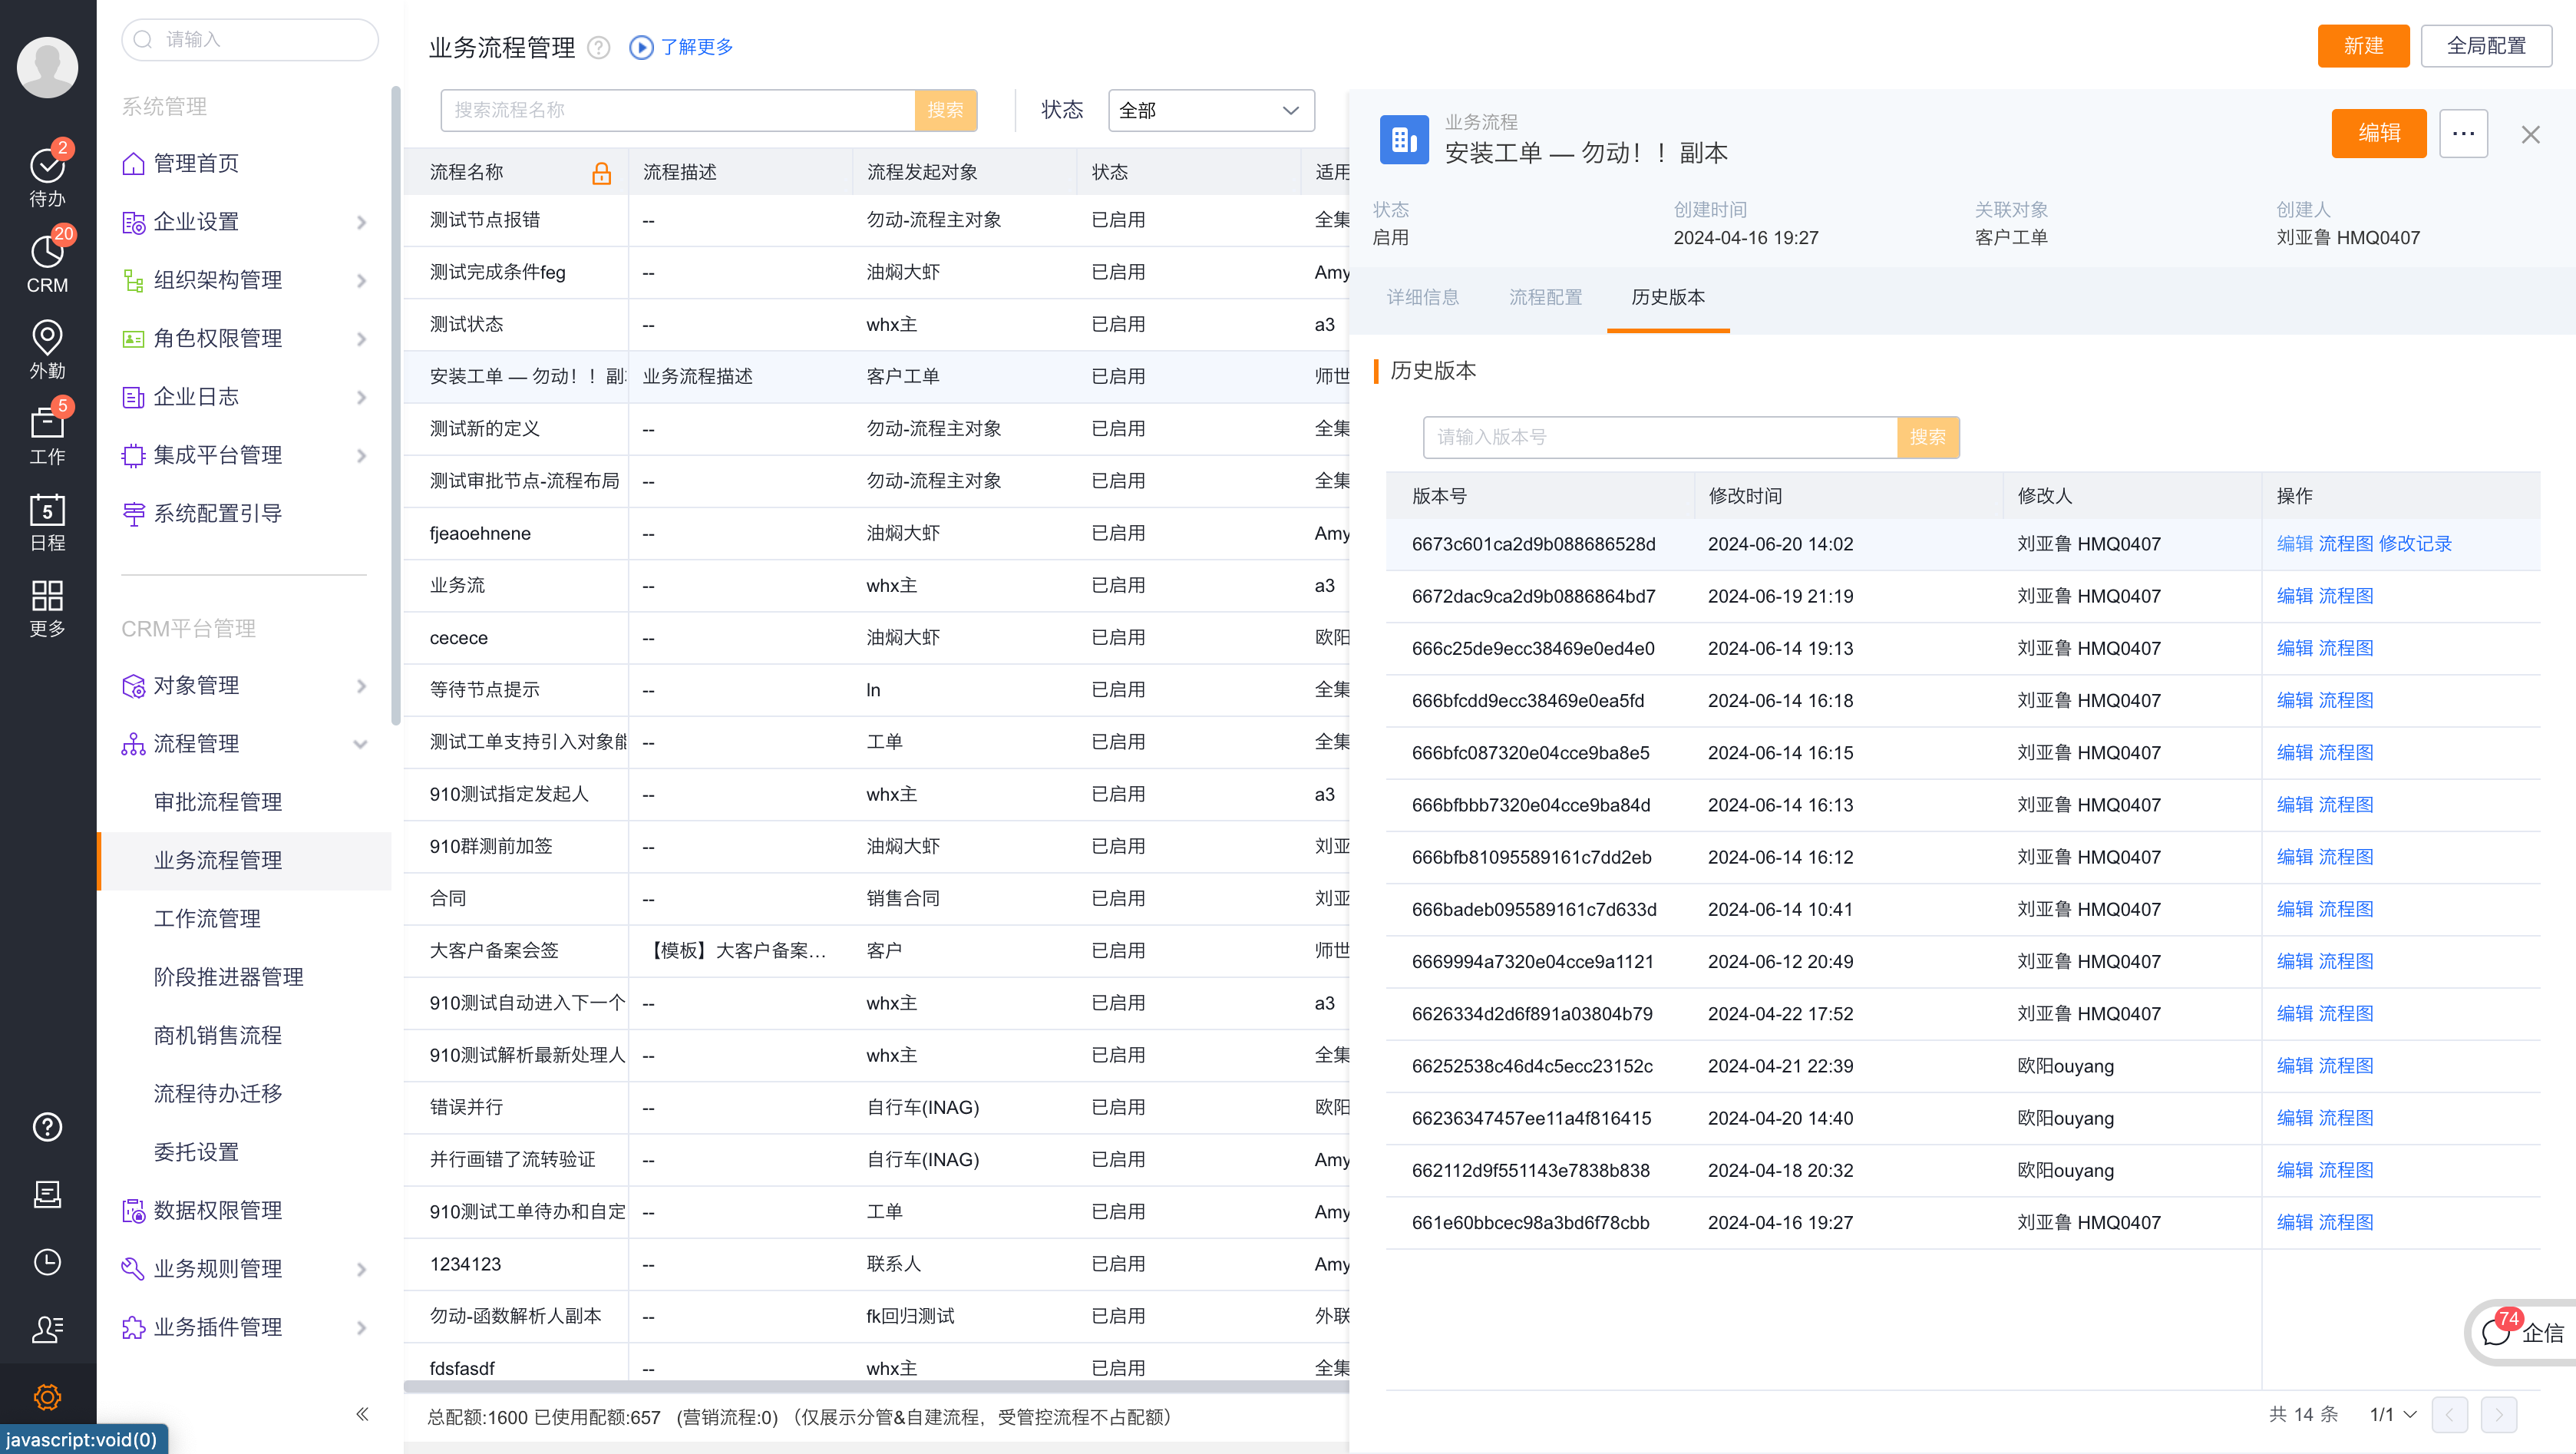The height and width of the screenshot is (1454, 2576).
Task: Click the 了解更多 link
Action: (696, 47)
